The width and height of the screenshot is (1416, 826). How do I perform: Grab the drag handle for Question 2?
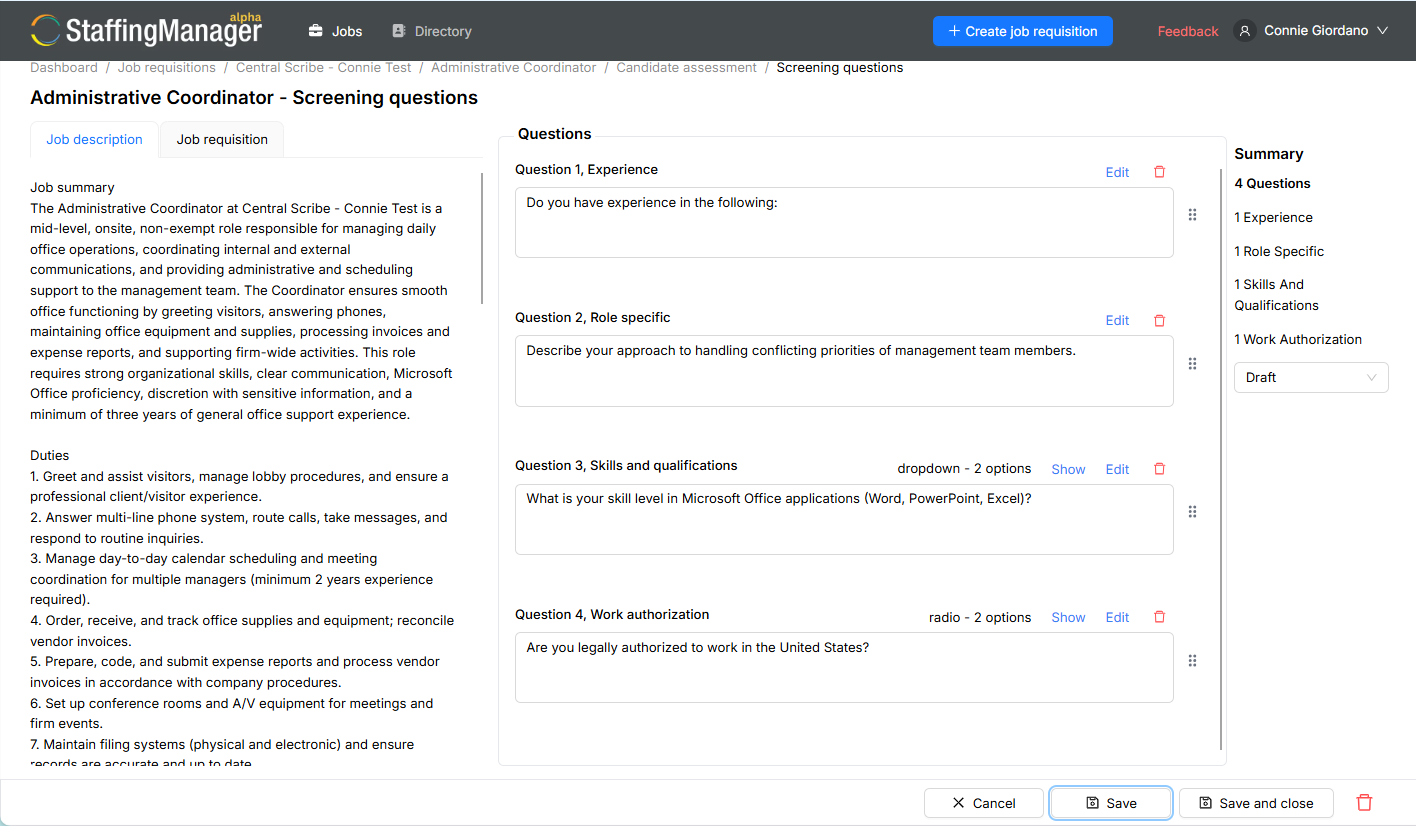pos(1192,364)
